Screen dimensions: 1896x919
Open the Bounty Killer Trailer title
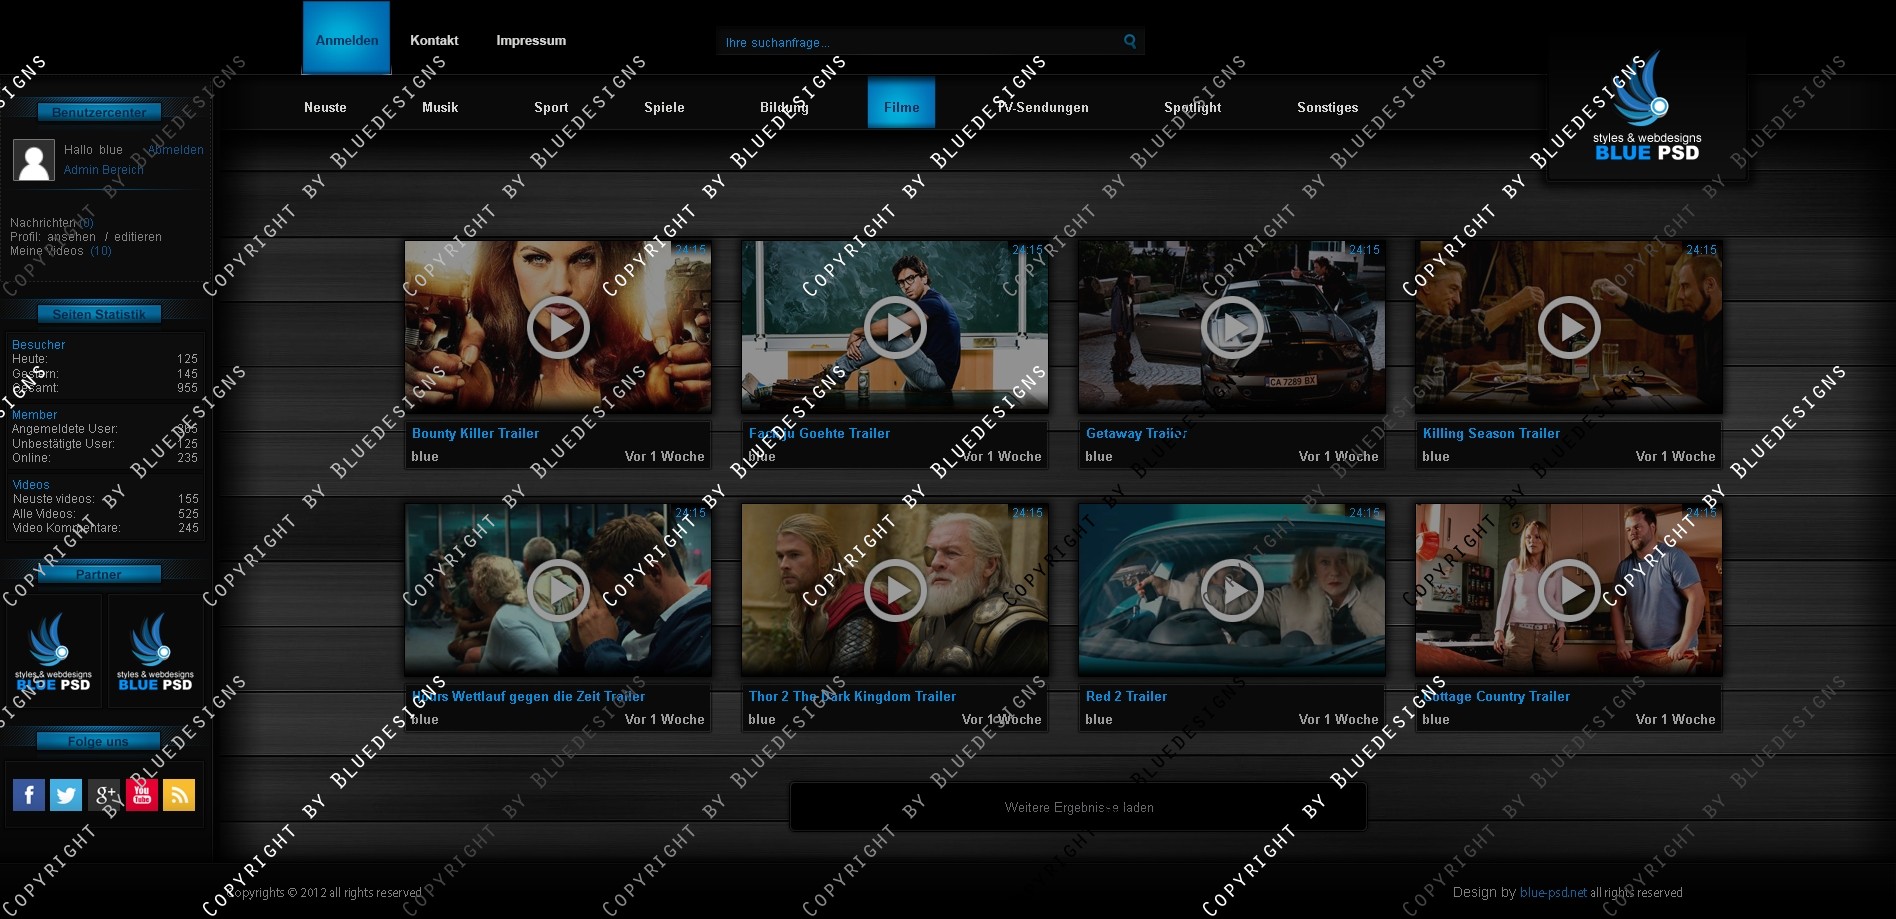pos(475,433)
